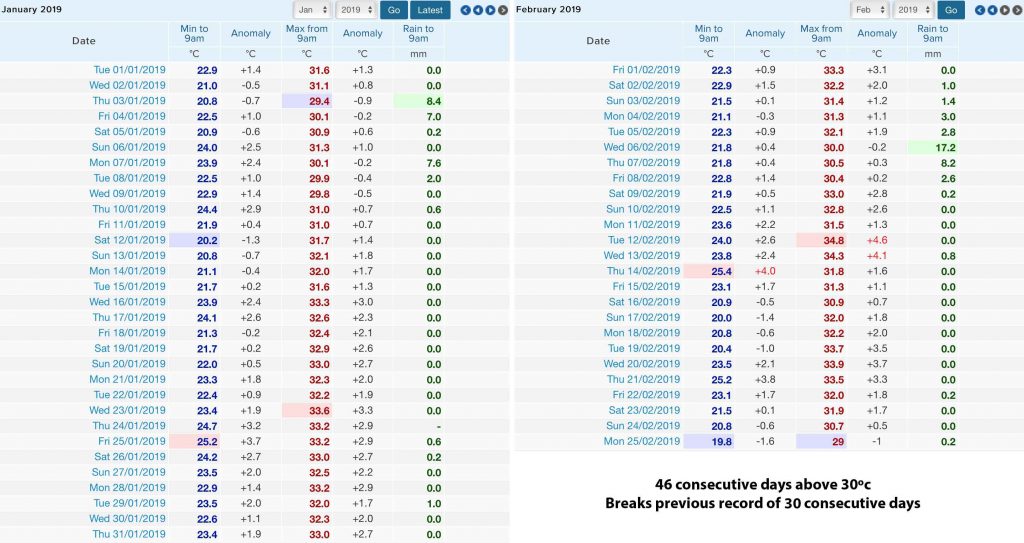Open the 2019 year dropdown in January panel
This screenshot has height=543, width=1024.
click(x=357, y=10)
